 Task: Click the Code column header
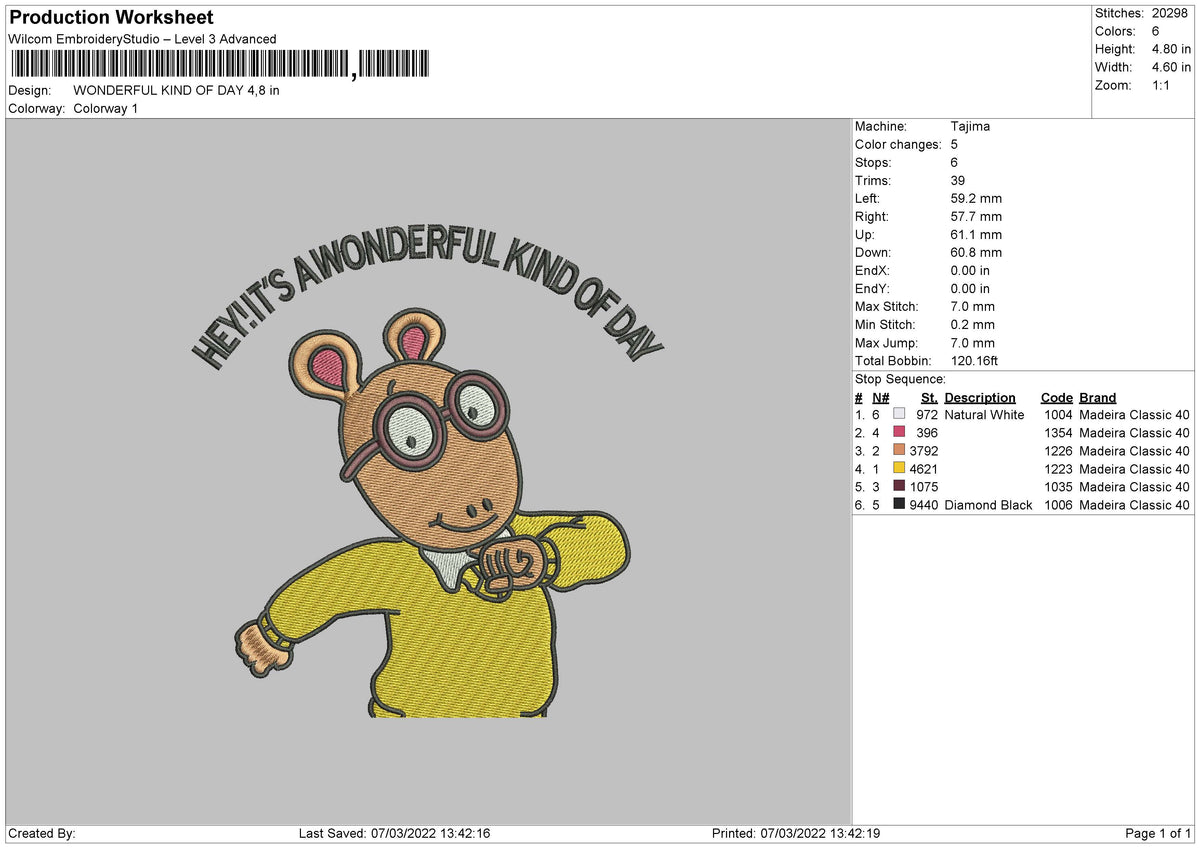(x=1056, y=397)
